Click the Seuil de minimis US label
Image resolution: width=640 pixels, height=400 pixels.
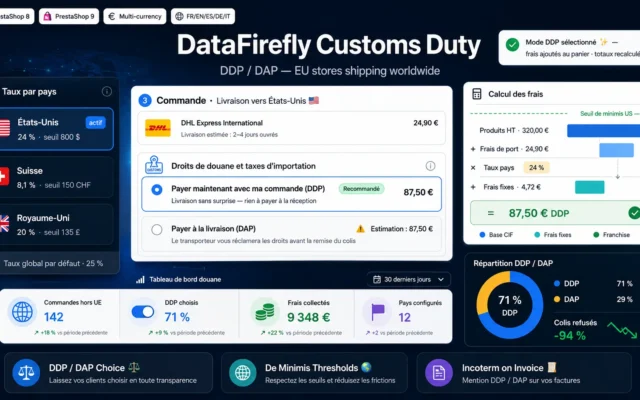coord(610,113)
